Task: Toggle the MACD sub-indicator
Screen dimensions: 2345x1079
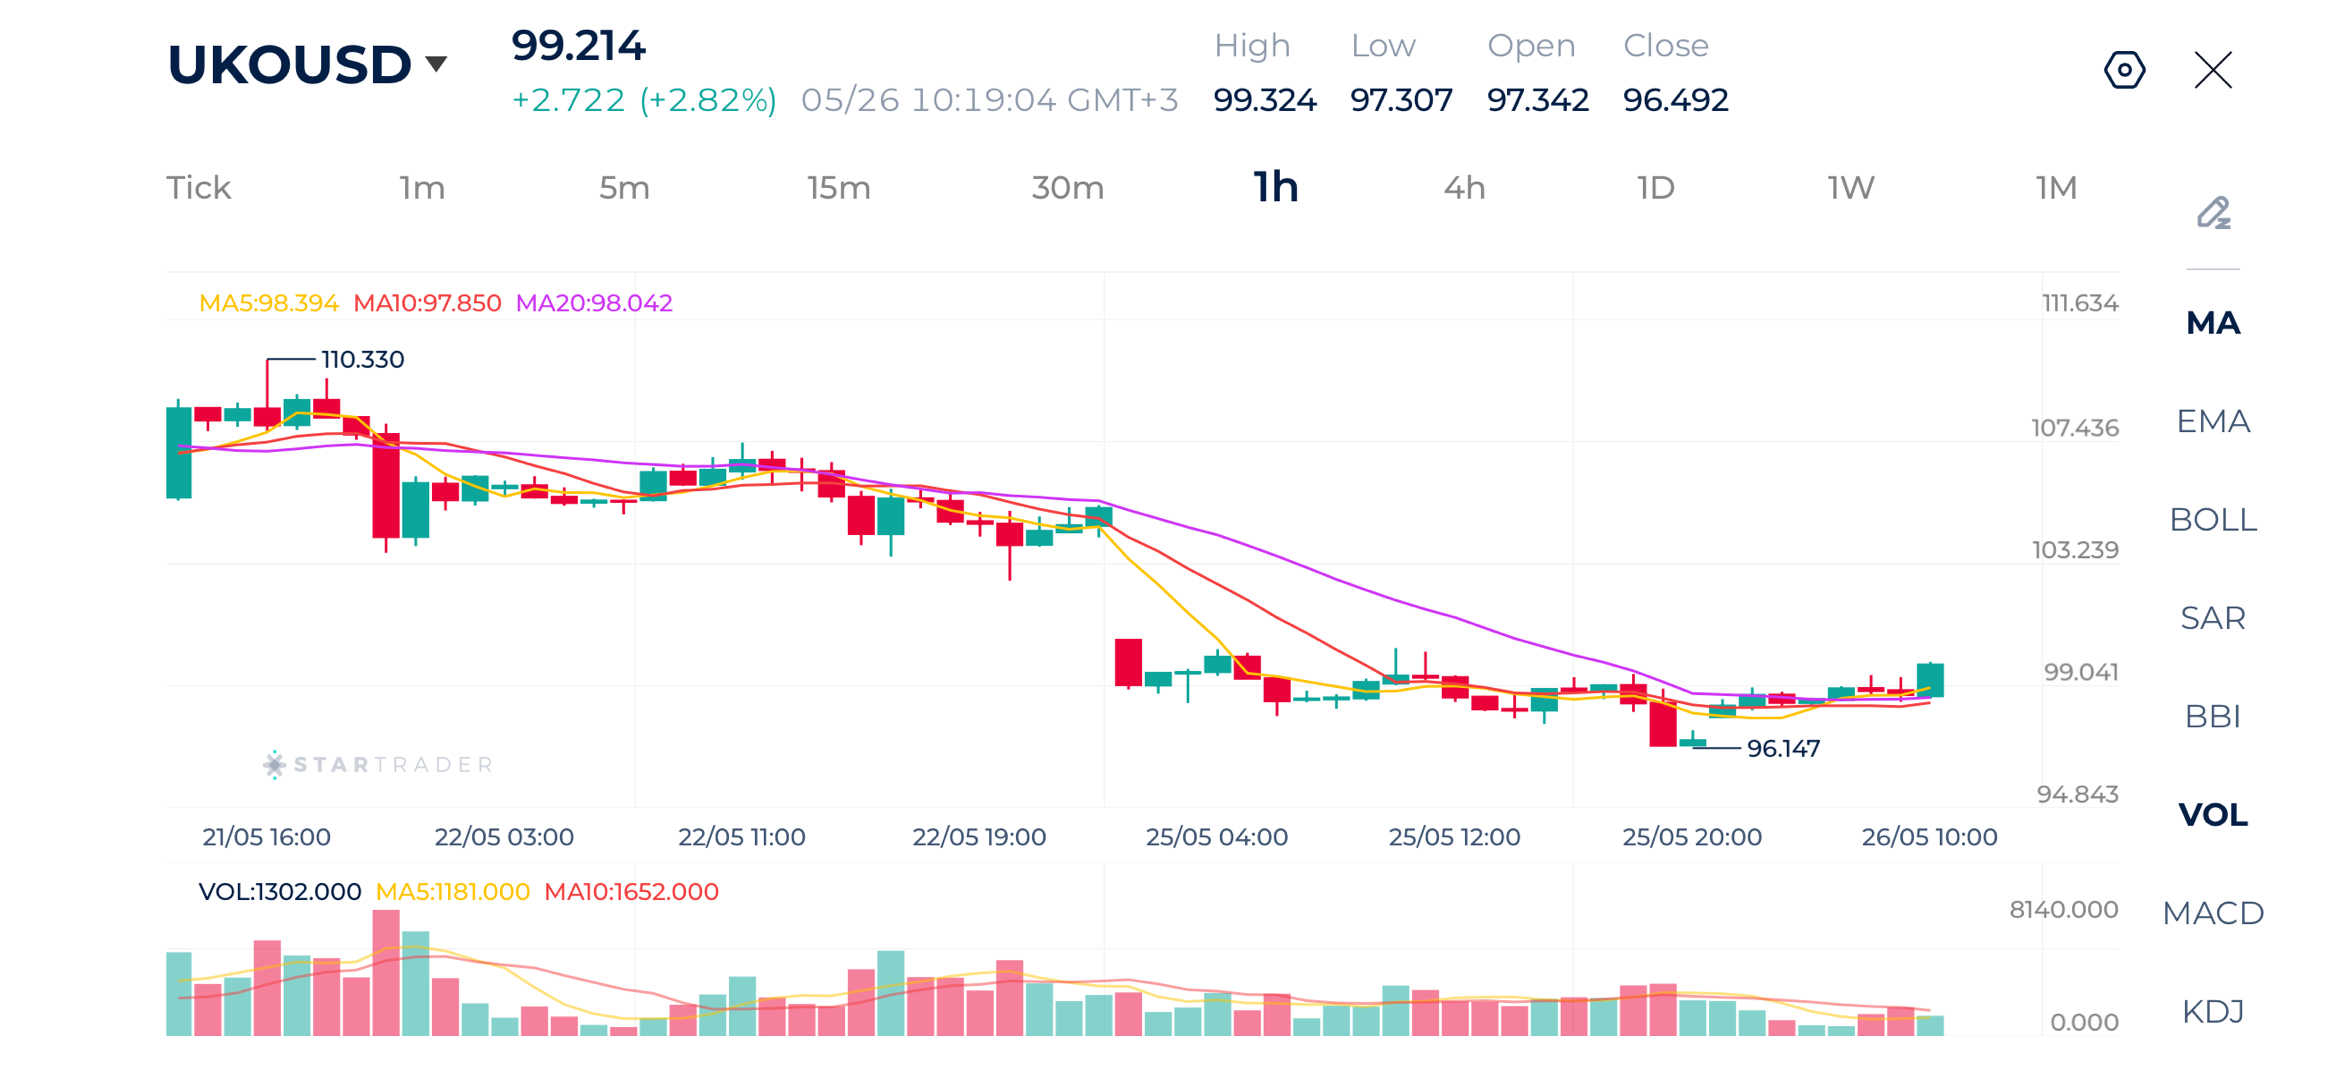Action: click(2213, 913)
